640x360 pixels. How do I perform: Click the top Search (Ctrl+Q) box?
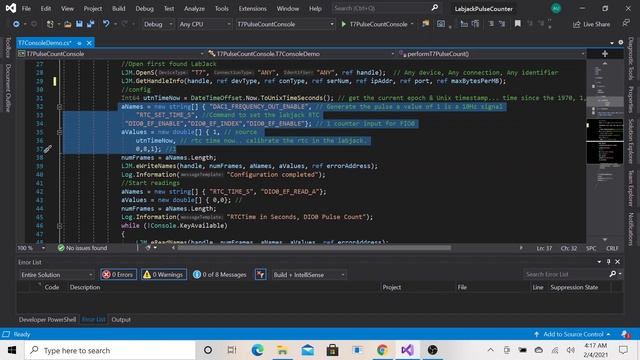click(x=386, y=8)
